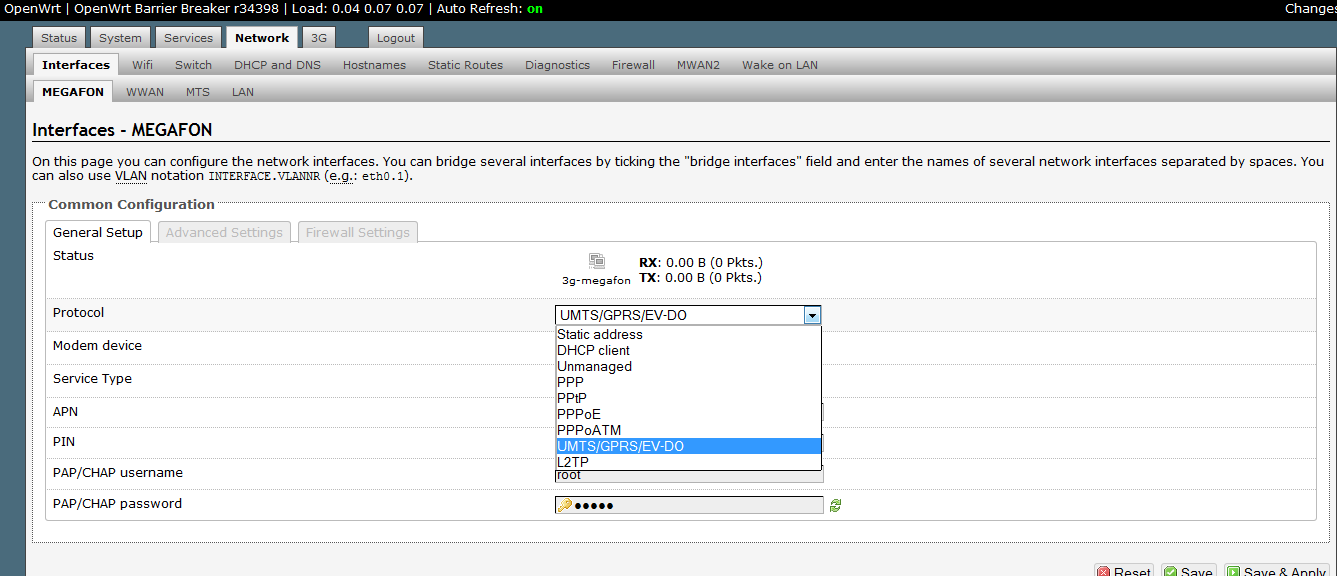Open the Protocol dropdown arrow
The image size is (1337, 576).
click(812, 315)
